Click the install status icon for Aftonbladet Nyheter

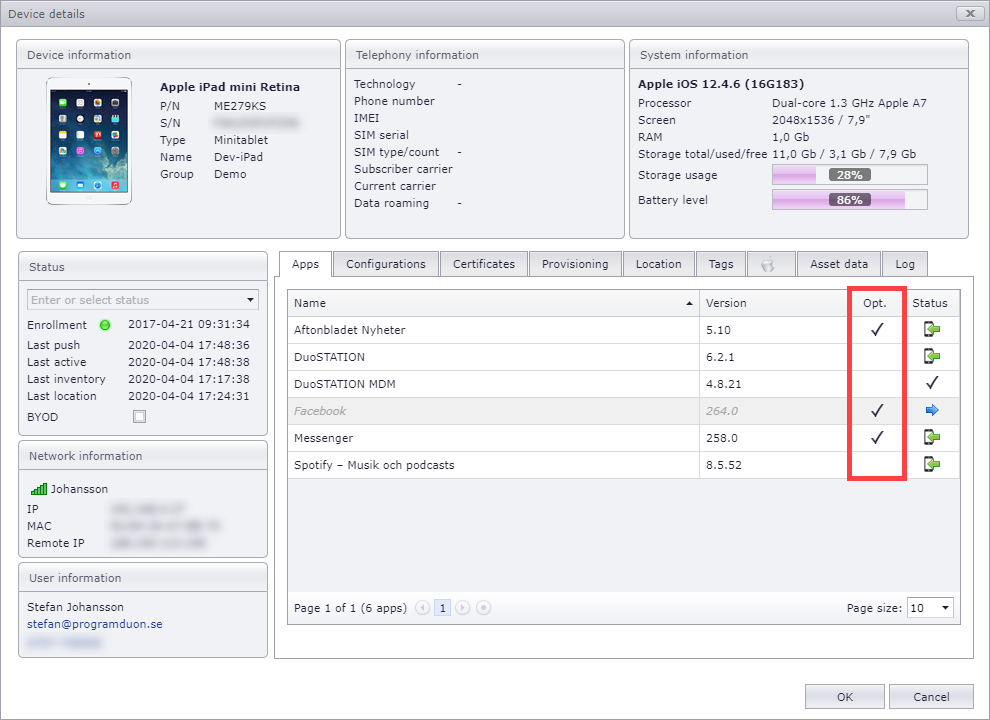pos(932,329)
